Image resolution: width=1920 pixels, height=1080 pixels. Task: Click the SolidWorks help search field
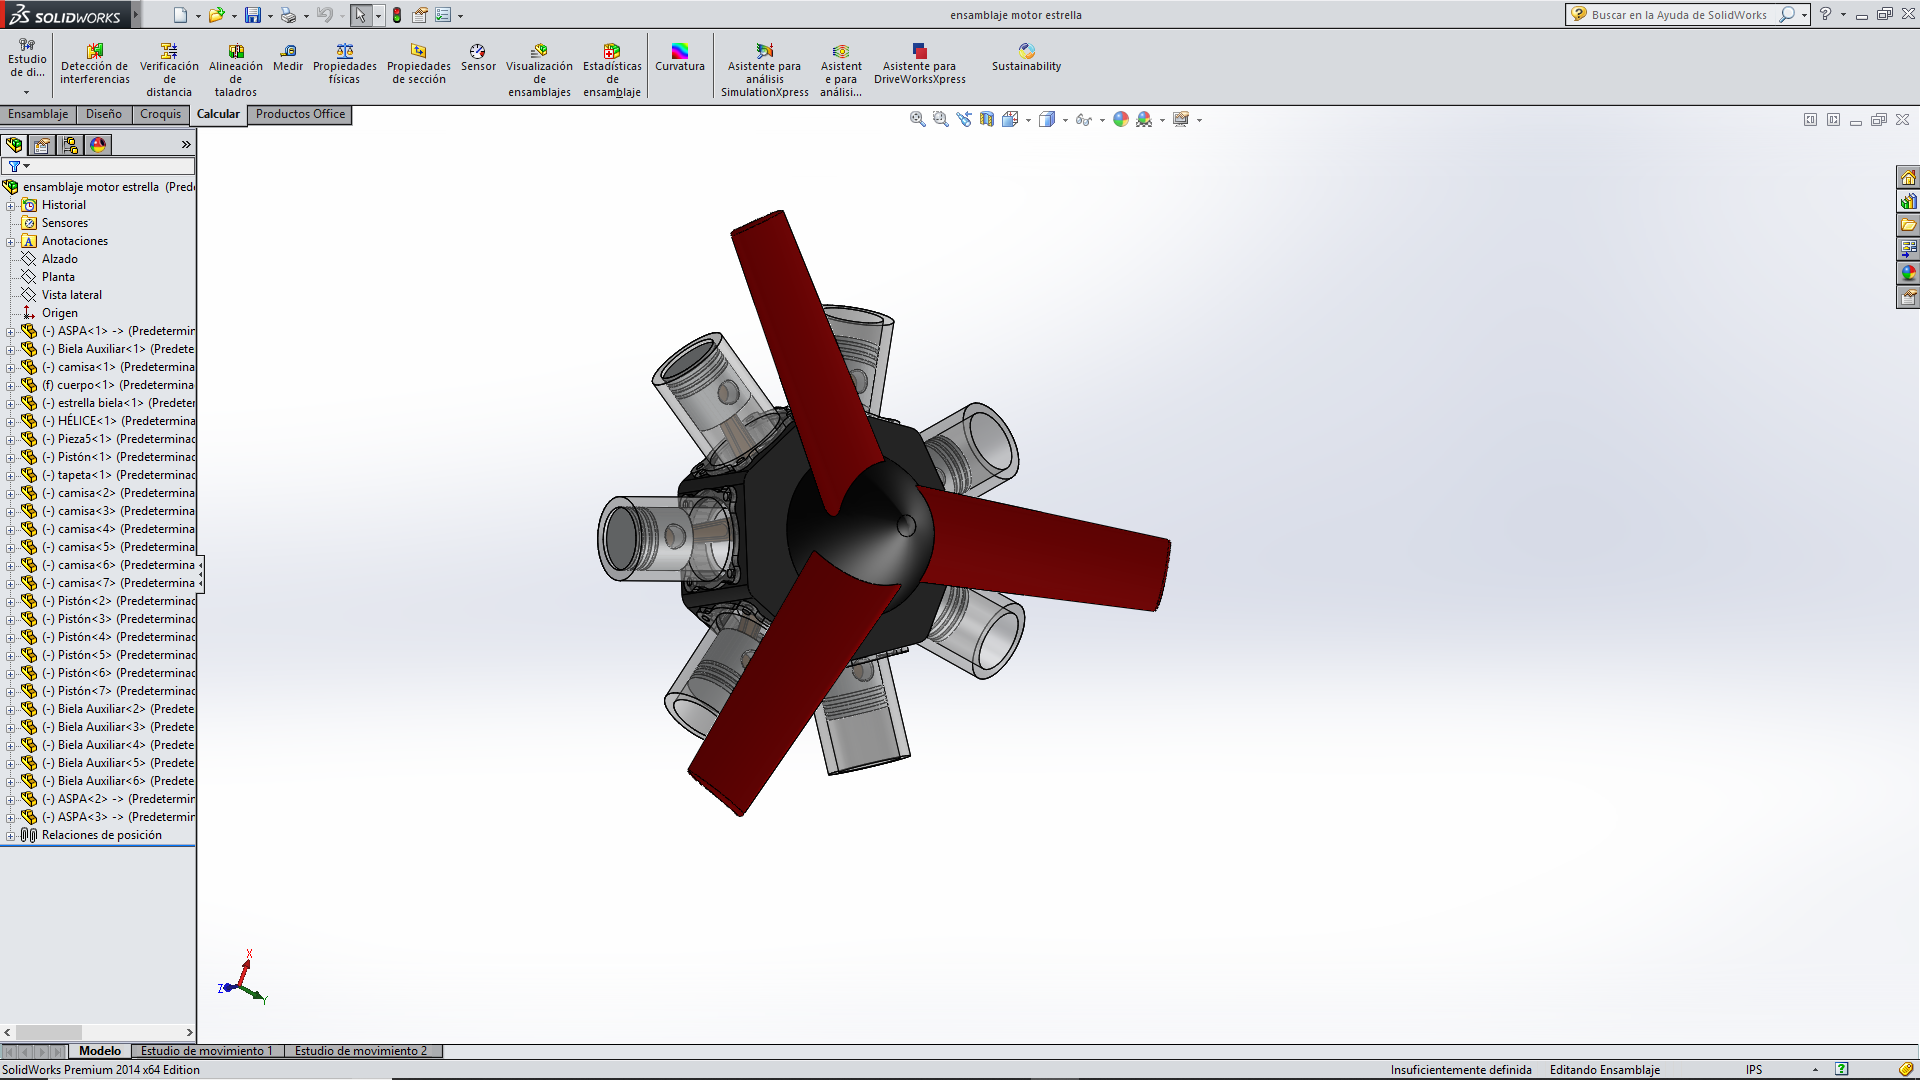pos(1680,15)
